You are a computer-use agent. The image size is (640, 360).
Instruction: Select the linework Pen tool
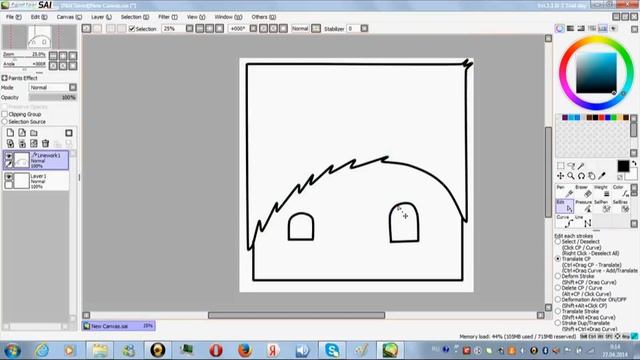(565, 191)
